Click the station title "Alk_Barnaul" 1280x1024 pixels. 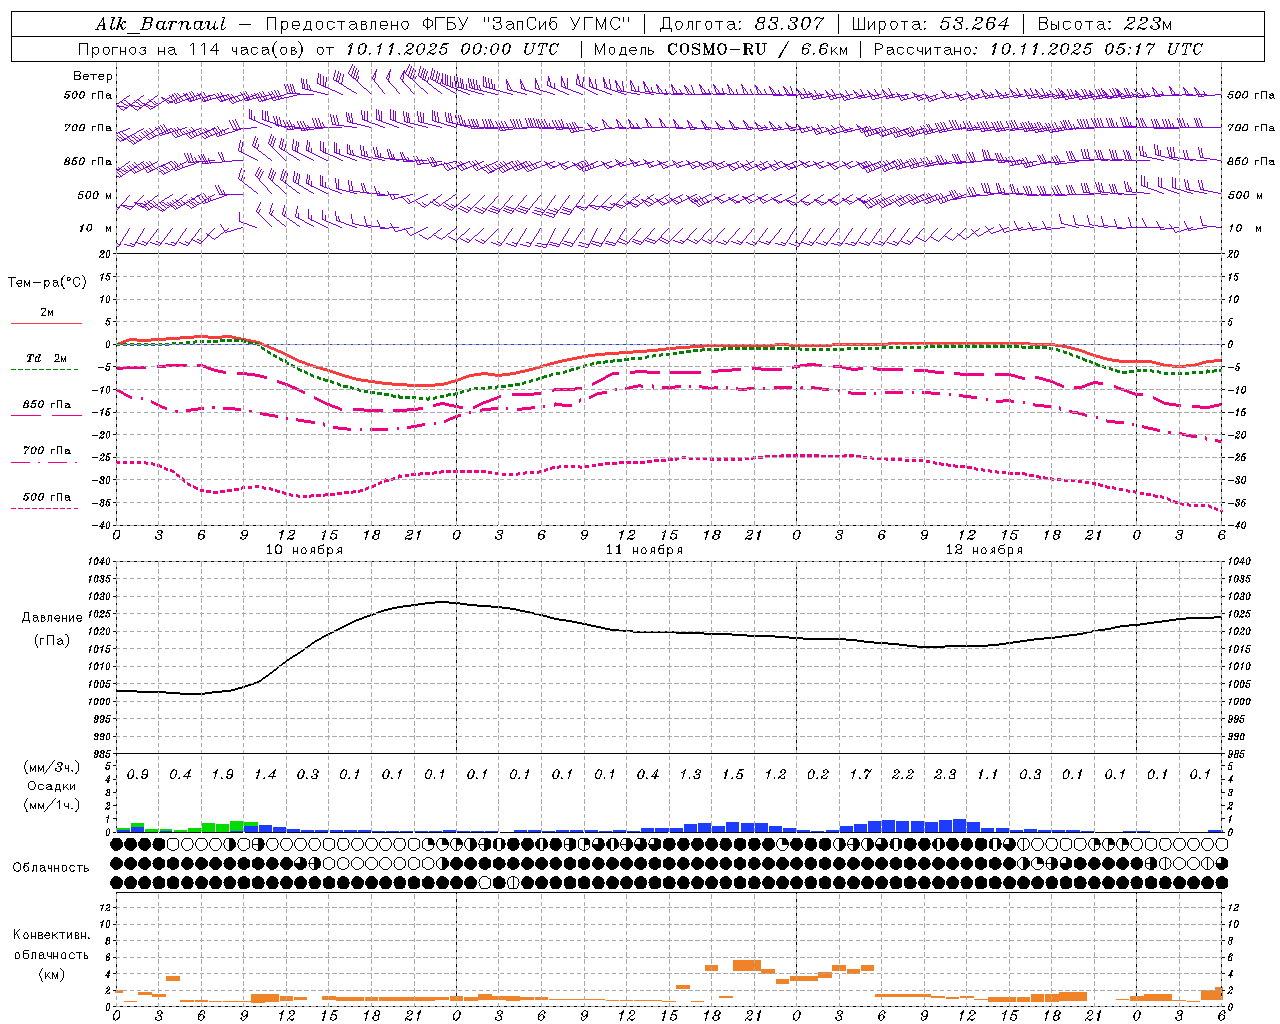(160, 24)
